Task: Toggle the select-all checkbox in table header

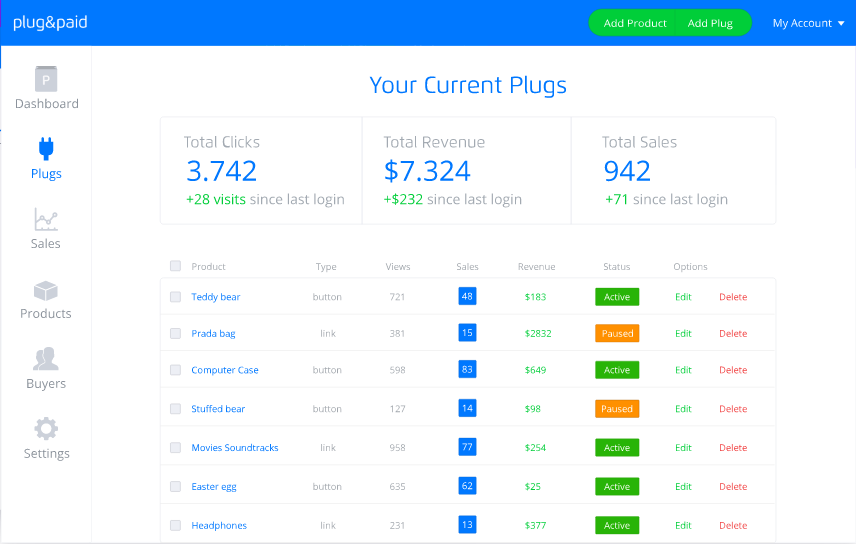Action: coord(175,266)
